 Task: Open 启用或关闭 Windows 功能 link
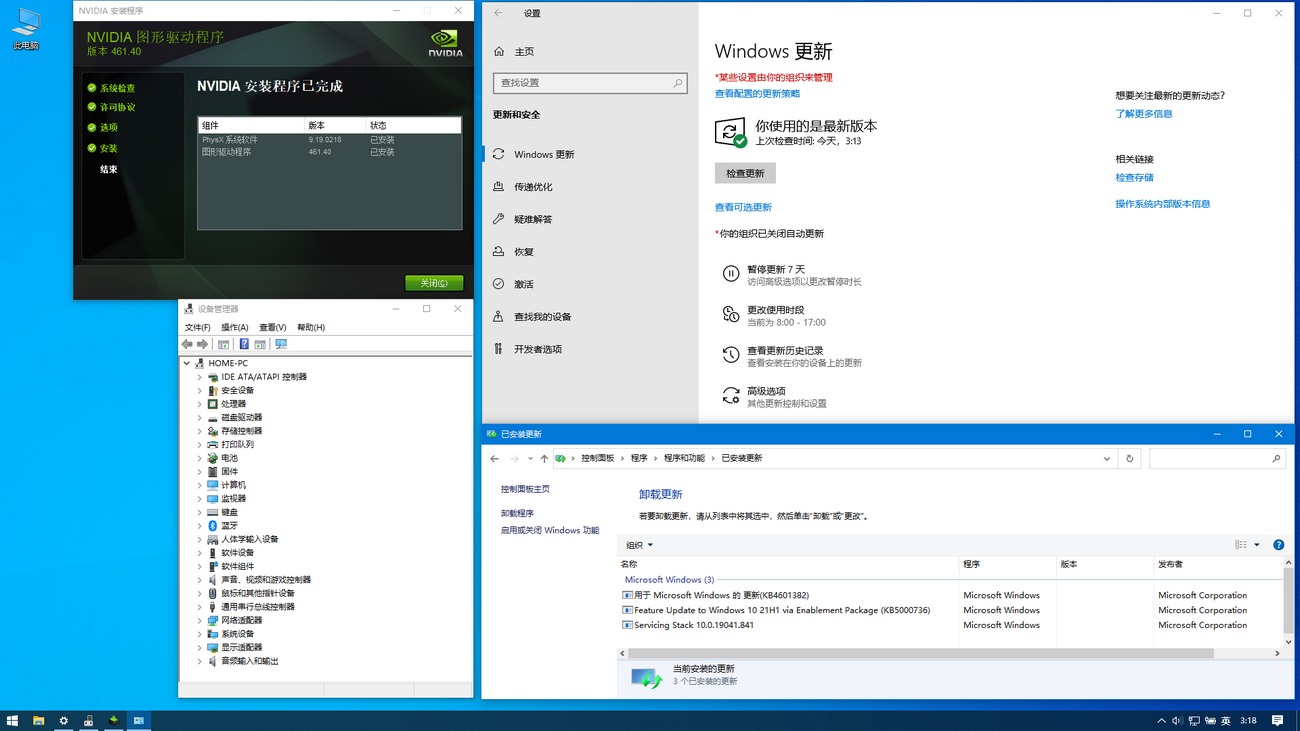550,531
